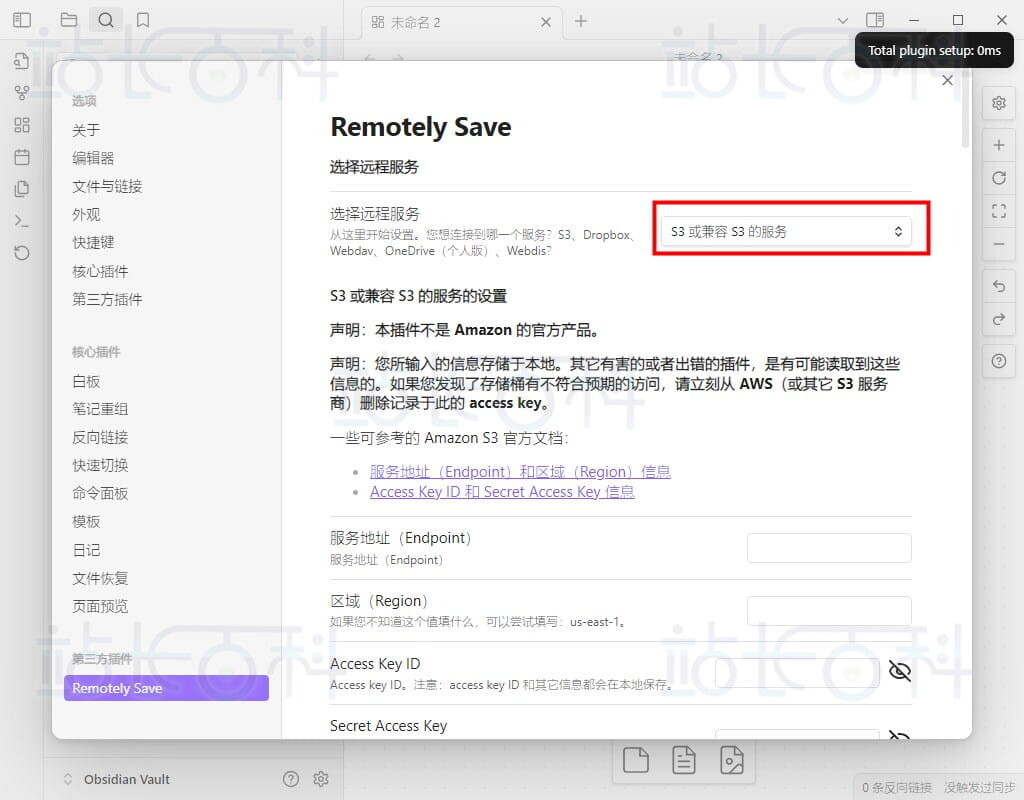Open the search magnifier icon
The image size is (1024, 800).
click(106, 20)
